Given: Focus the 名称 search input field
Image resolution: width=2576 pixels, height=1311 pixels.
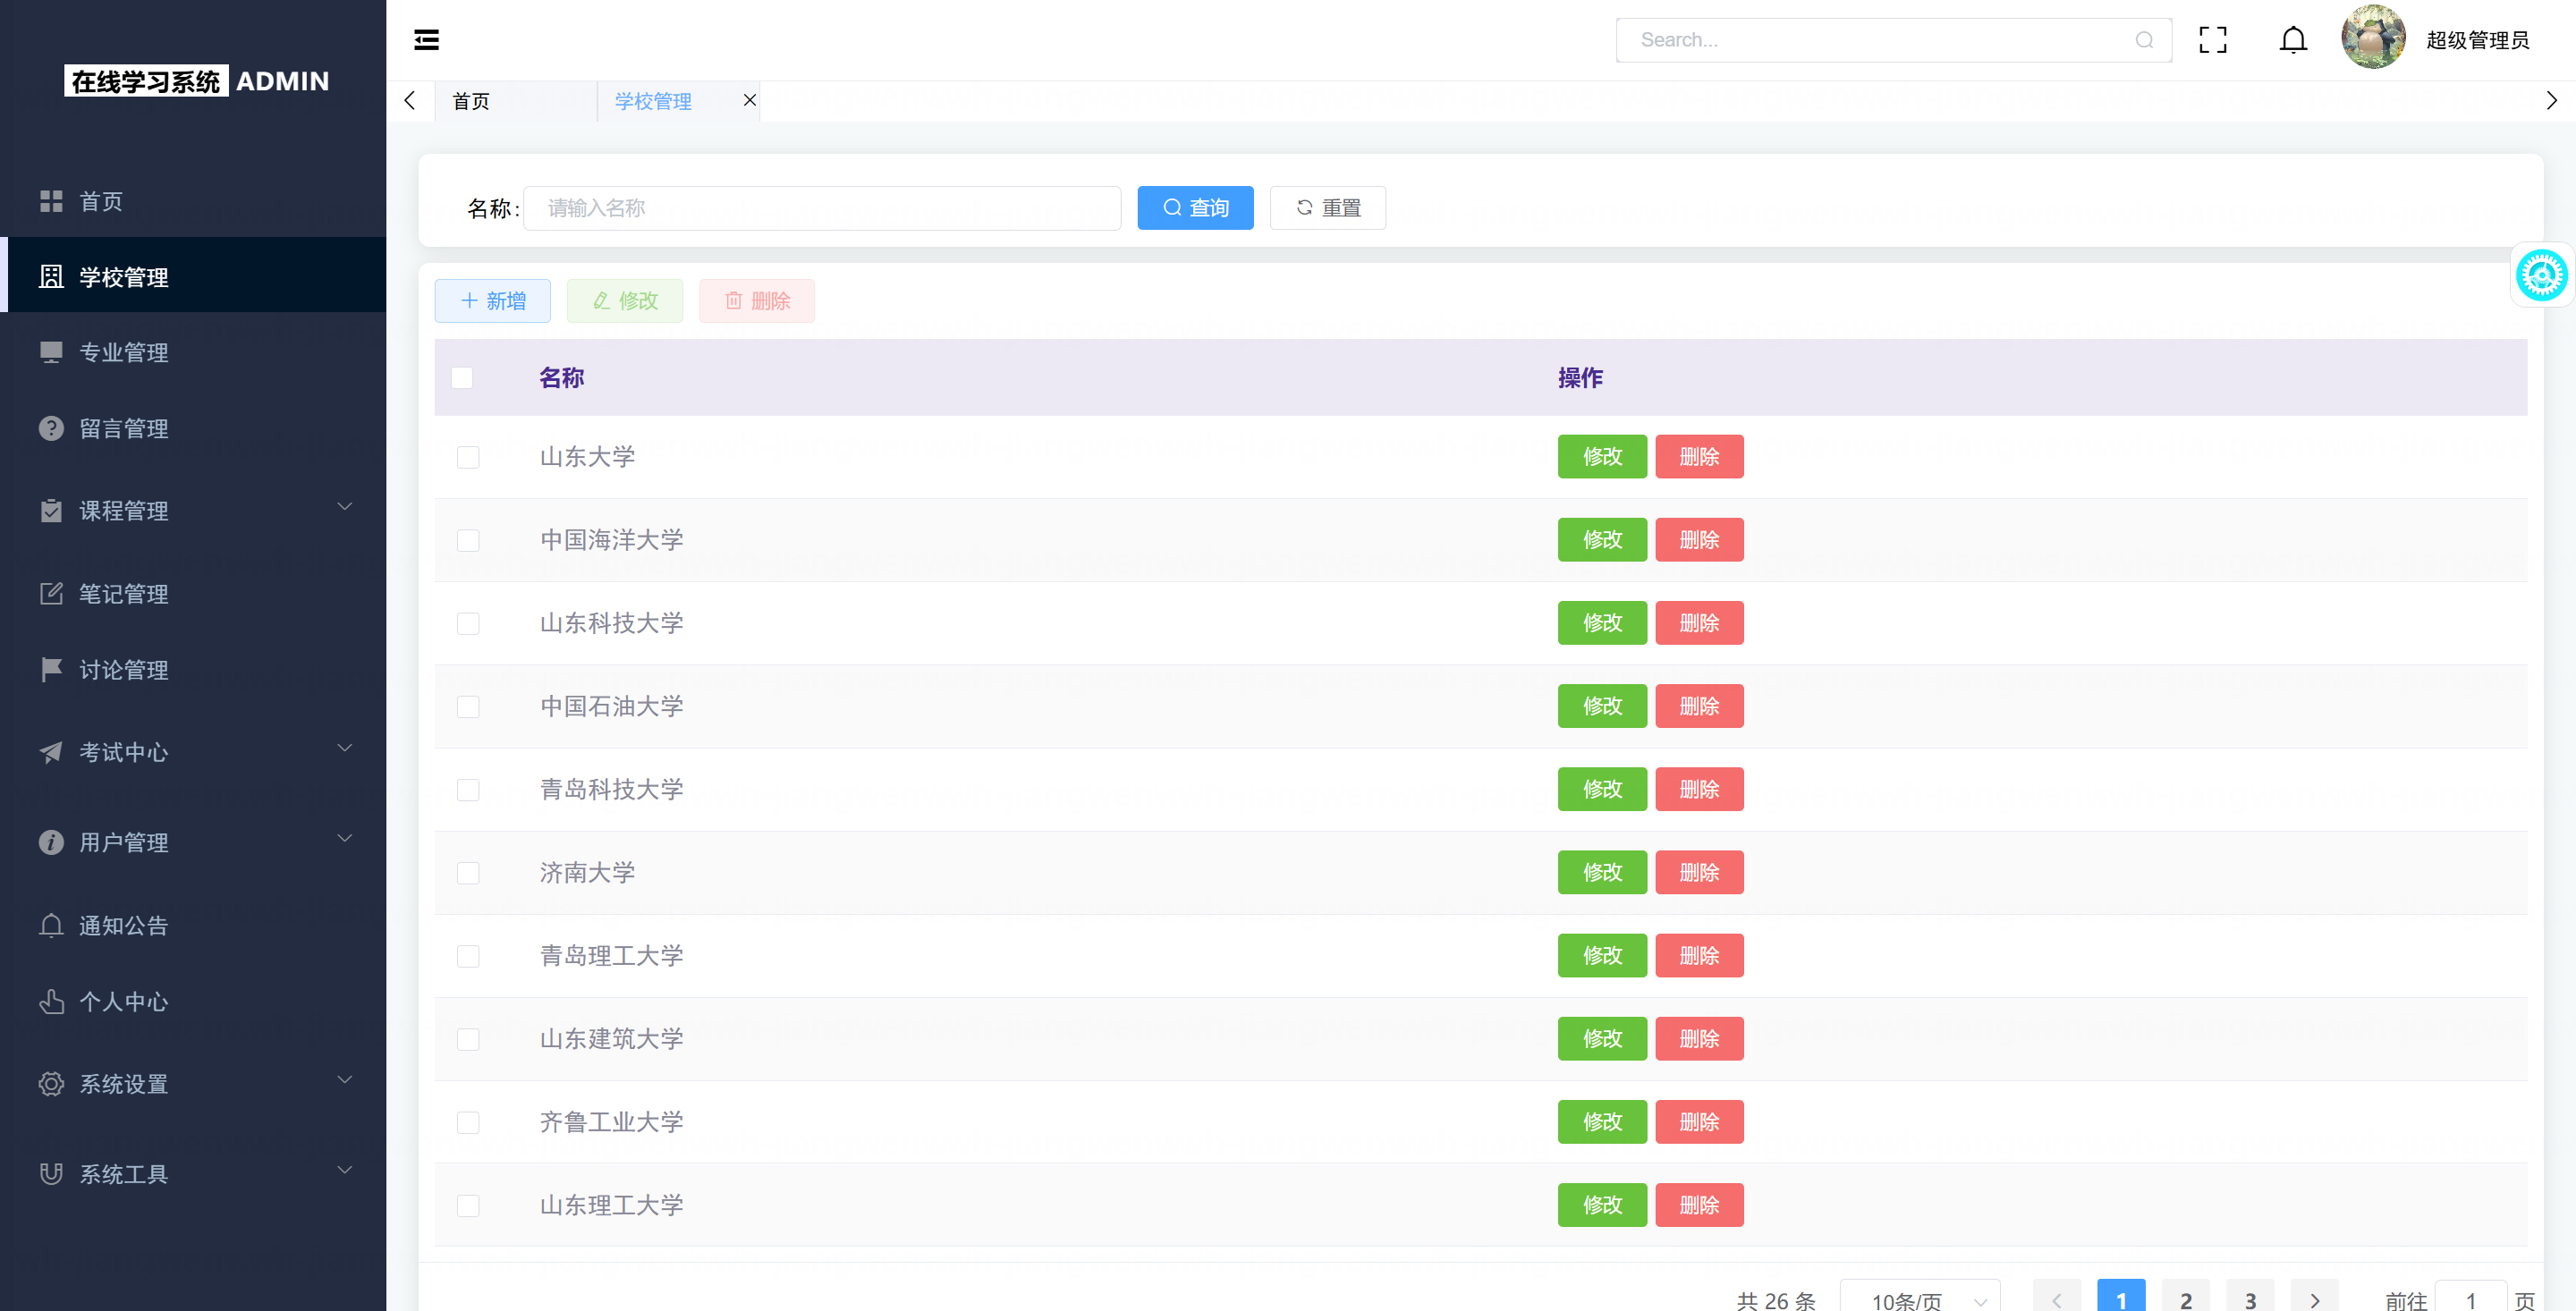Looking at the screenshot, I should pyautogui.click(x=821, y=208).
